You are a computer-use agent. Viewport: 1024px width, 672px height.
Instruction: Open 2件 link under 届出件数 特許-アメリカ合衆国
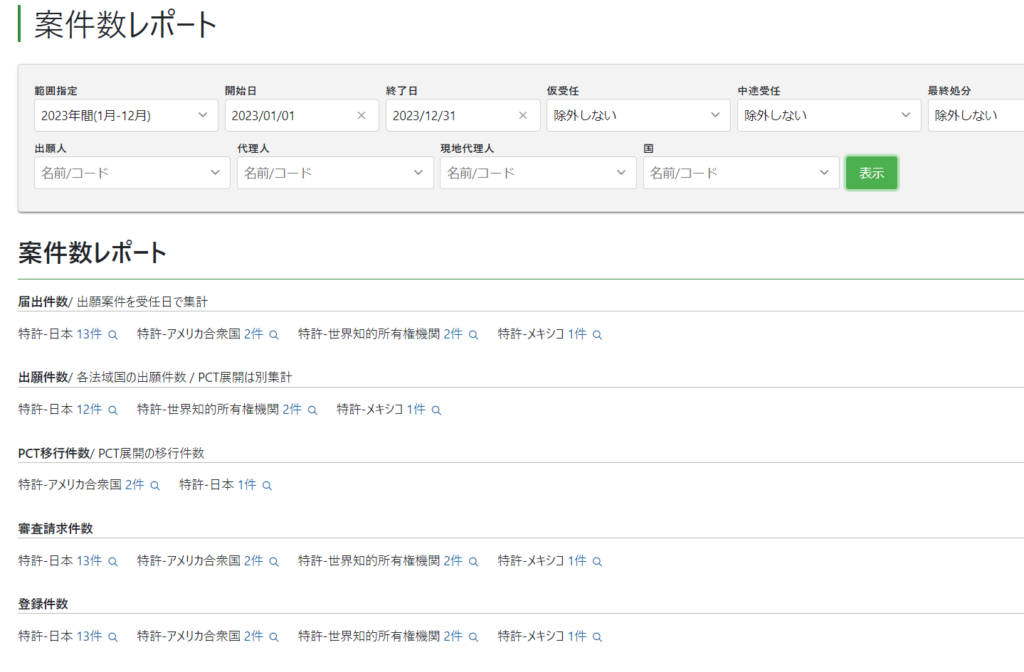point(253,334)
